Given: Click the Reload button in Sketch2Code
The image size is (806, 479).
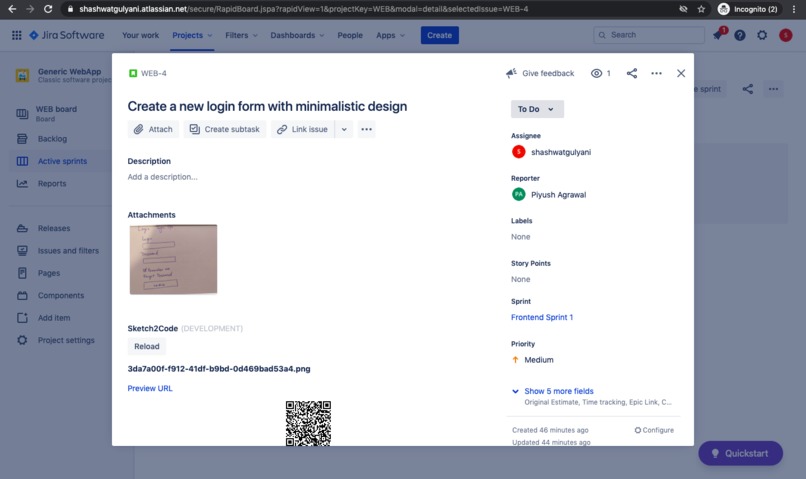Looking at the screenshot, I should pos(146,346).
